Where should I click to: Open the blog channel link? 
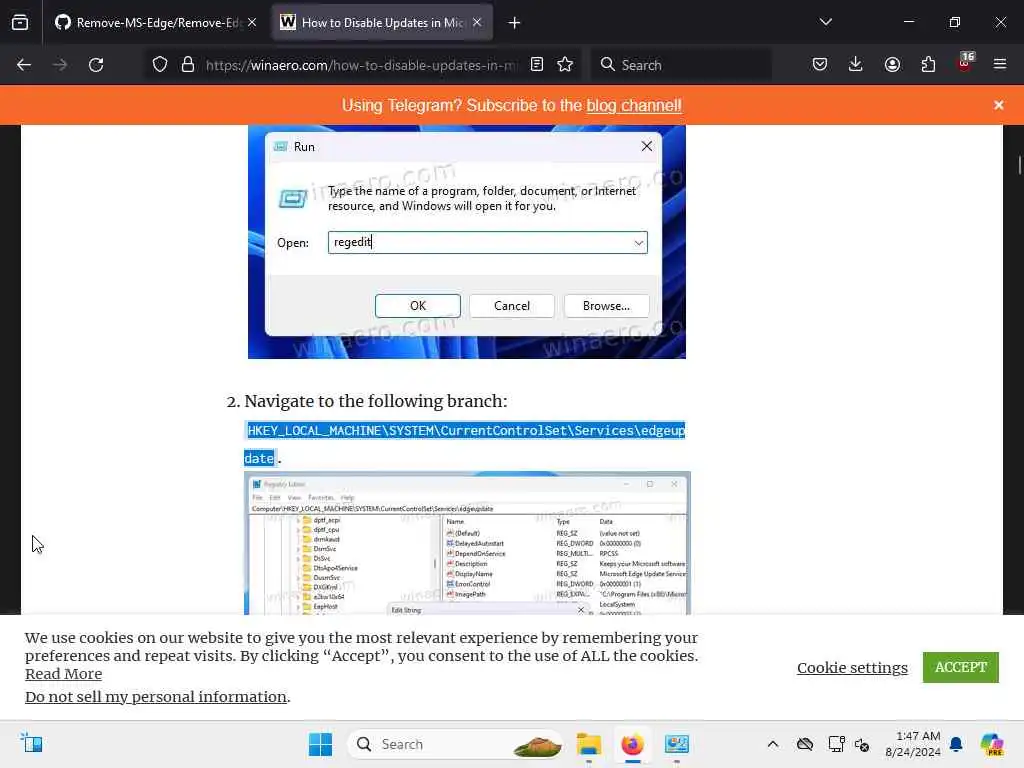click(634, 106)
